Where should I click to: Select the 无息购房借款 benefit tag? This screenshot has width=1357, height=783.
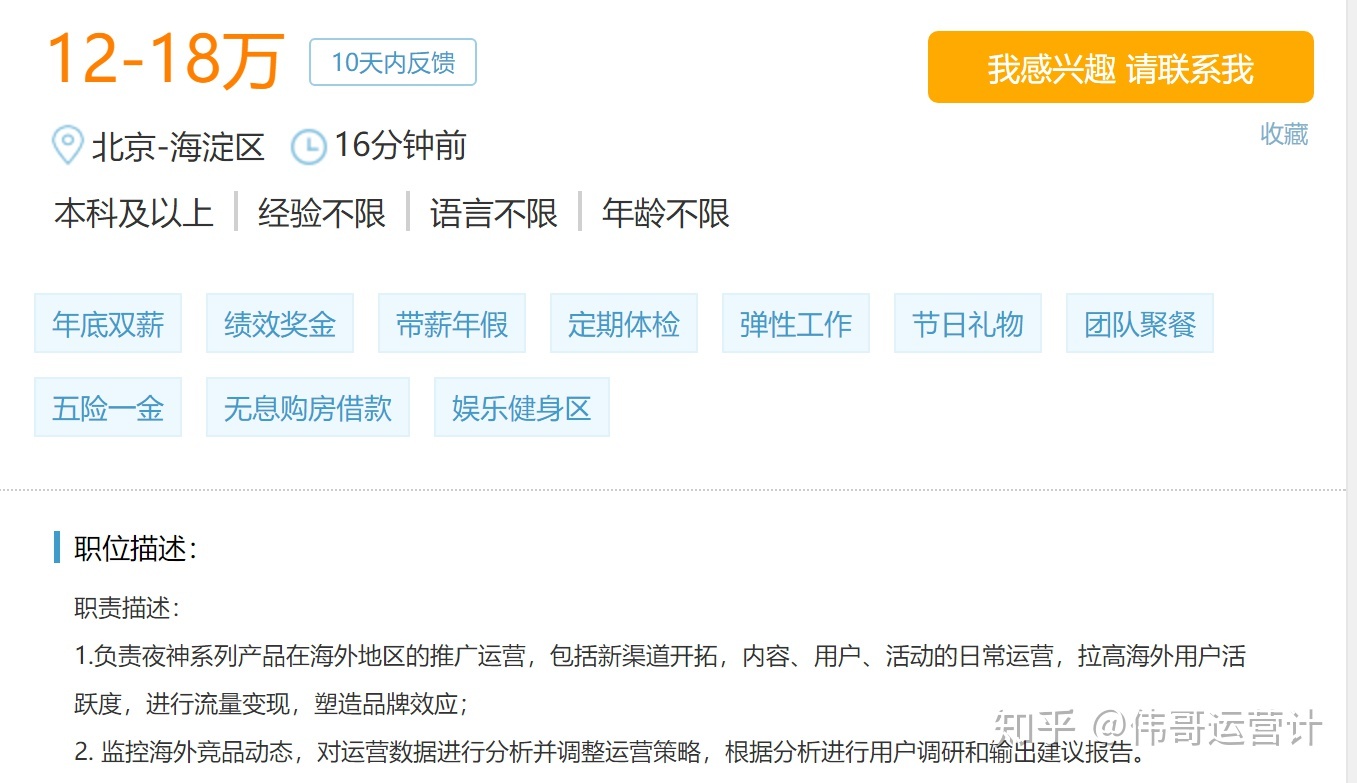click(x=308, y=408)
